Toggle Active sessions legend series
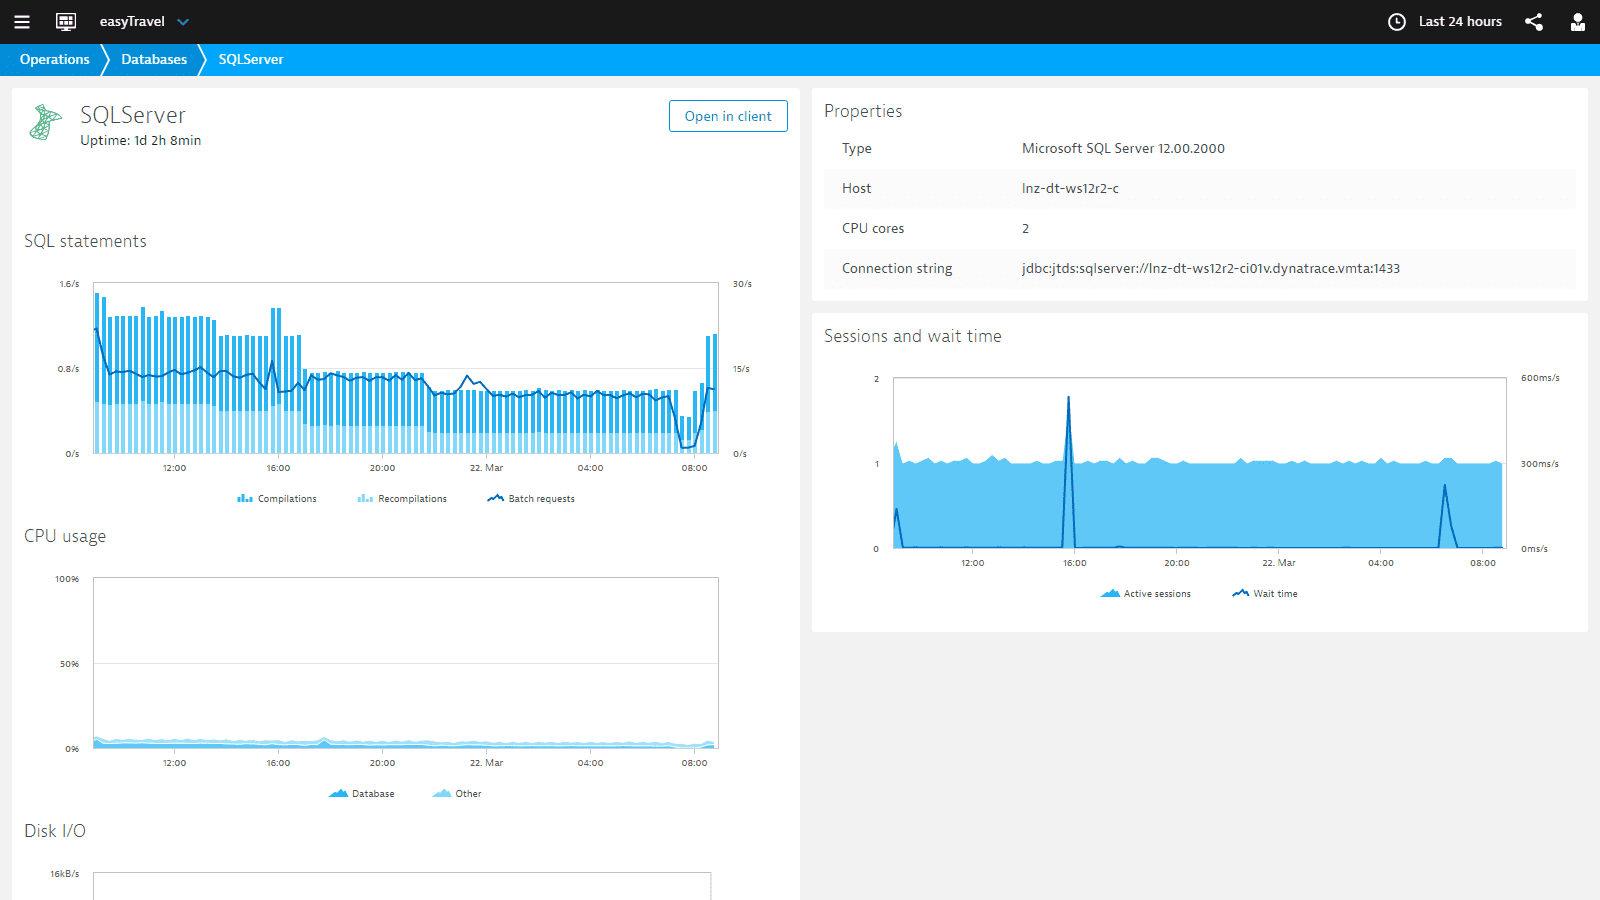1600x900 pixels. [x=1146, y=593]
